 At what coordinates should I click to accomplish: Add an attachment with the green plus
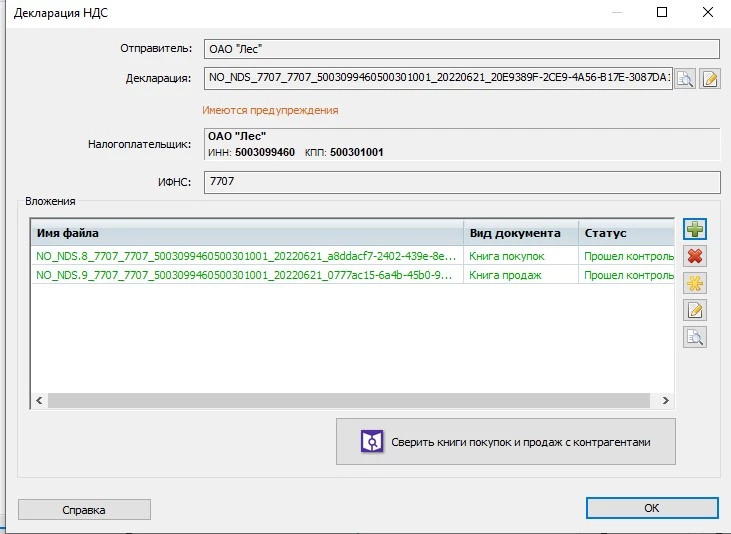[x=695, y=230]
